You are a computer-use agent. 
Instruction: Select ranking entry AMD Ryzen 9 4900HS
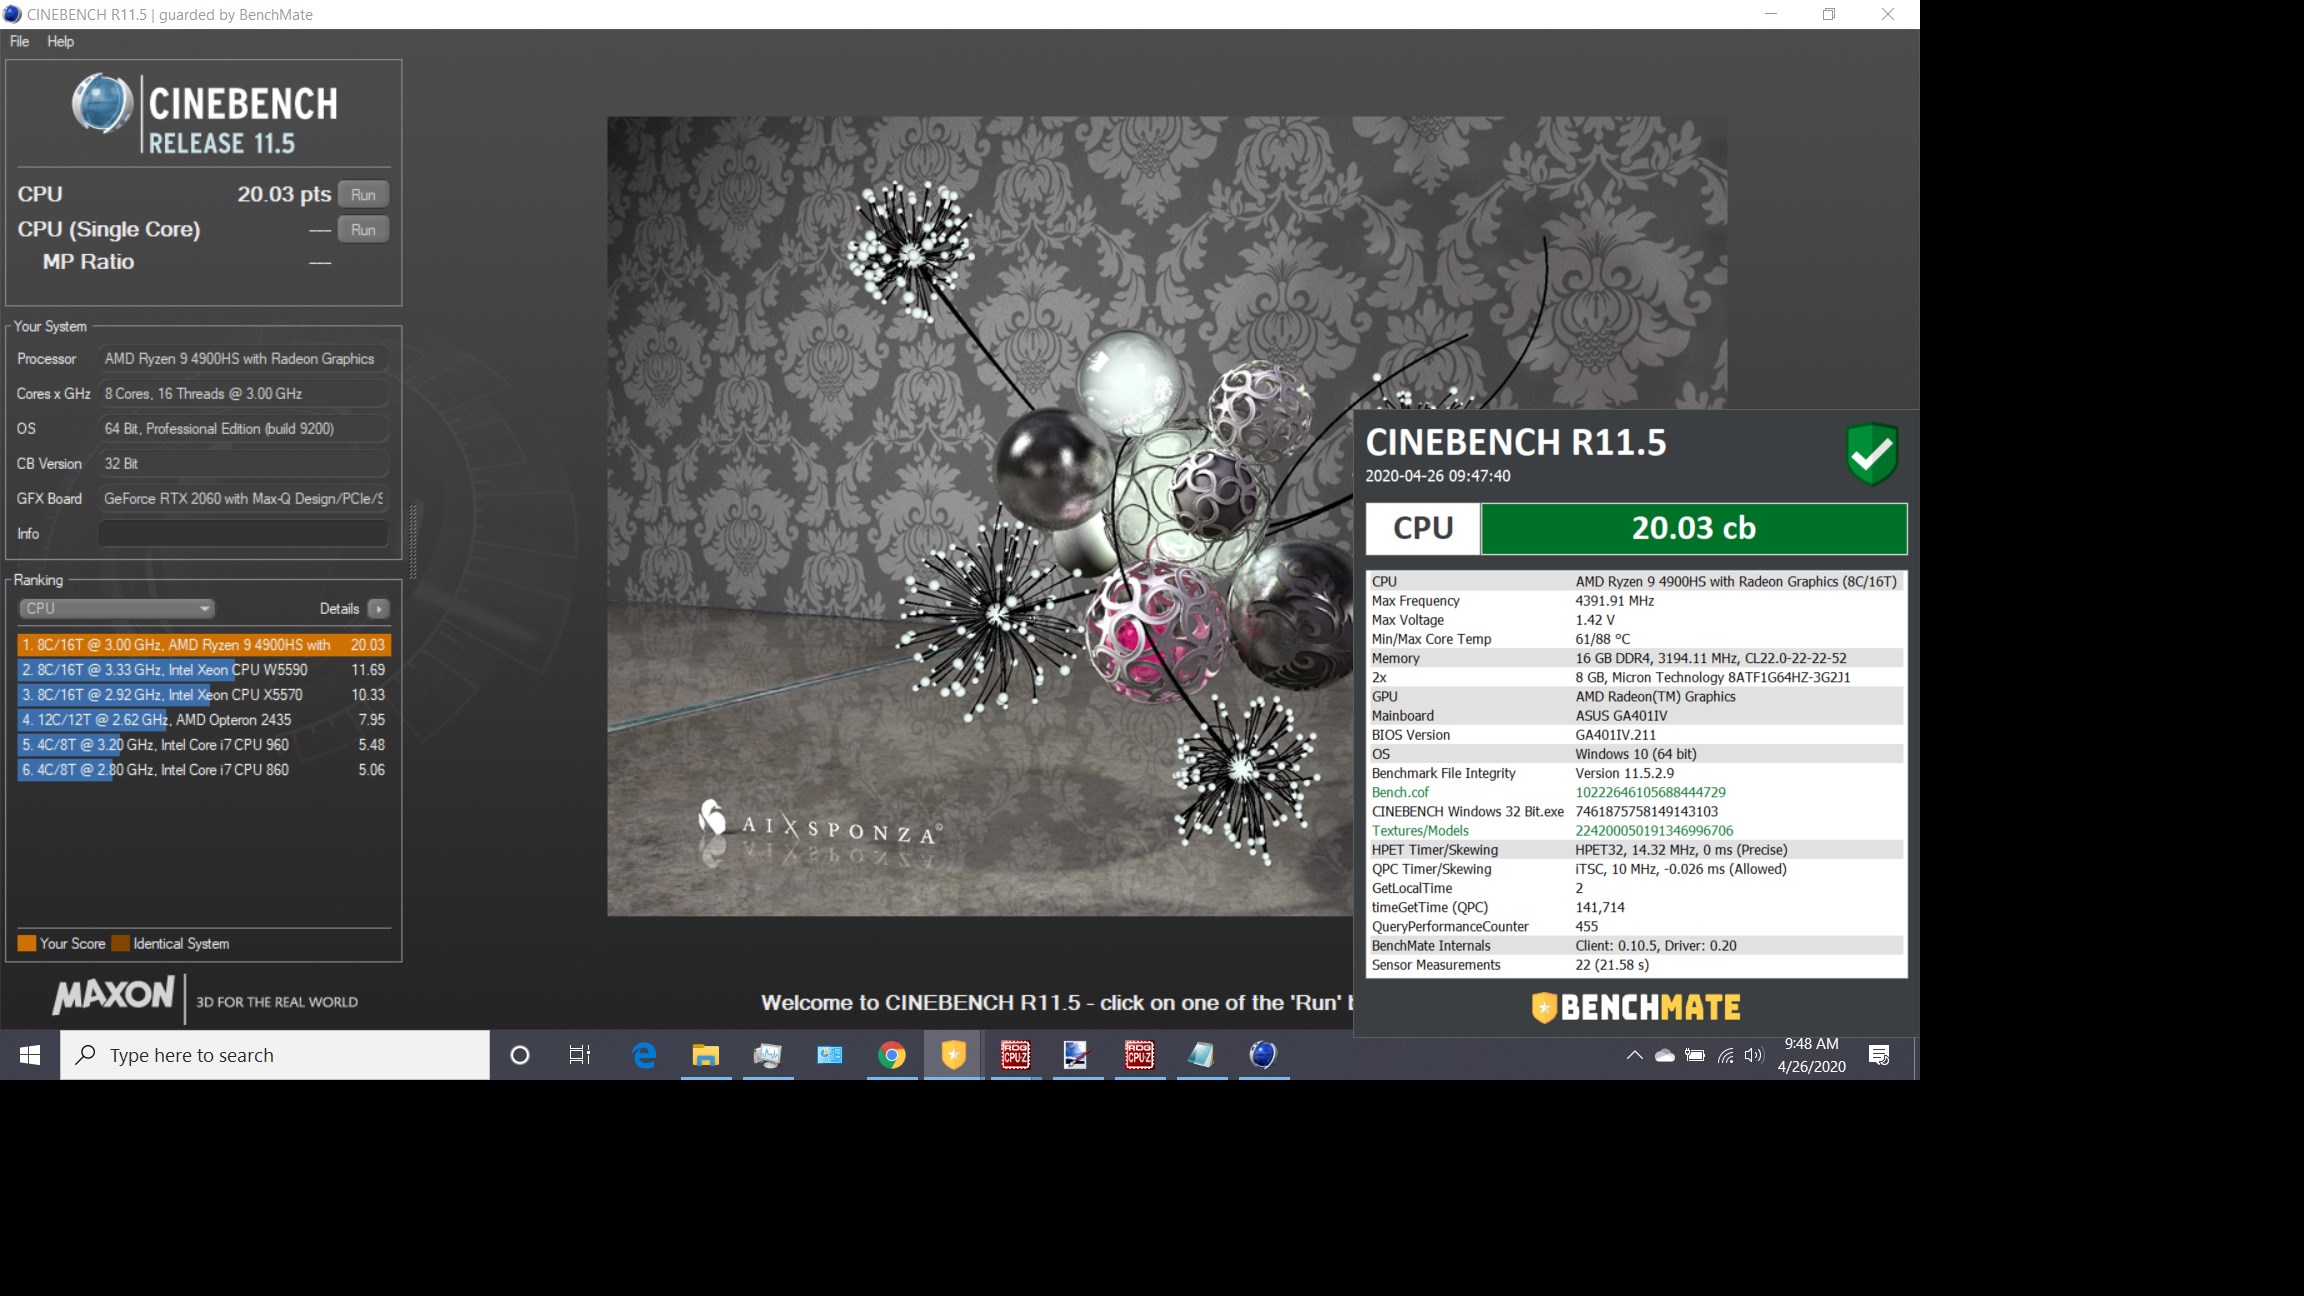pos(203,645)
